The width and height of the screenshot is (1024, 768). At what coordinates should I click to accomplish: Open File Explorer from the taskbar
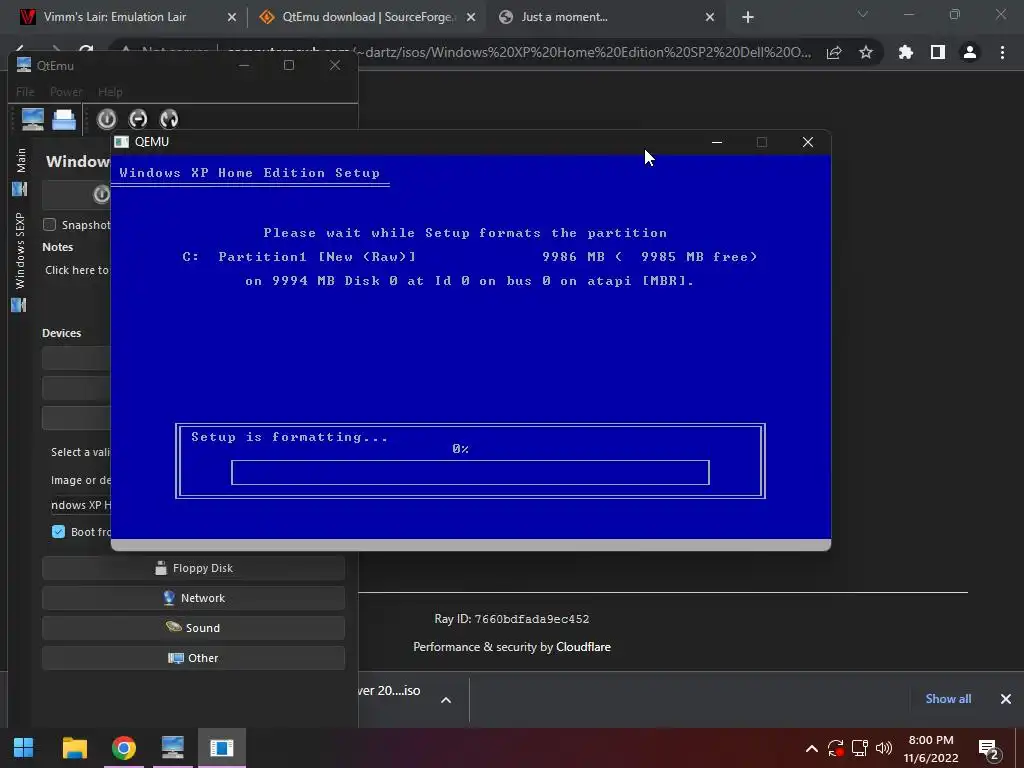click(74, 748)
